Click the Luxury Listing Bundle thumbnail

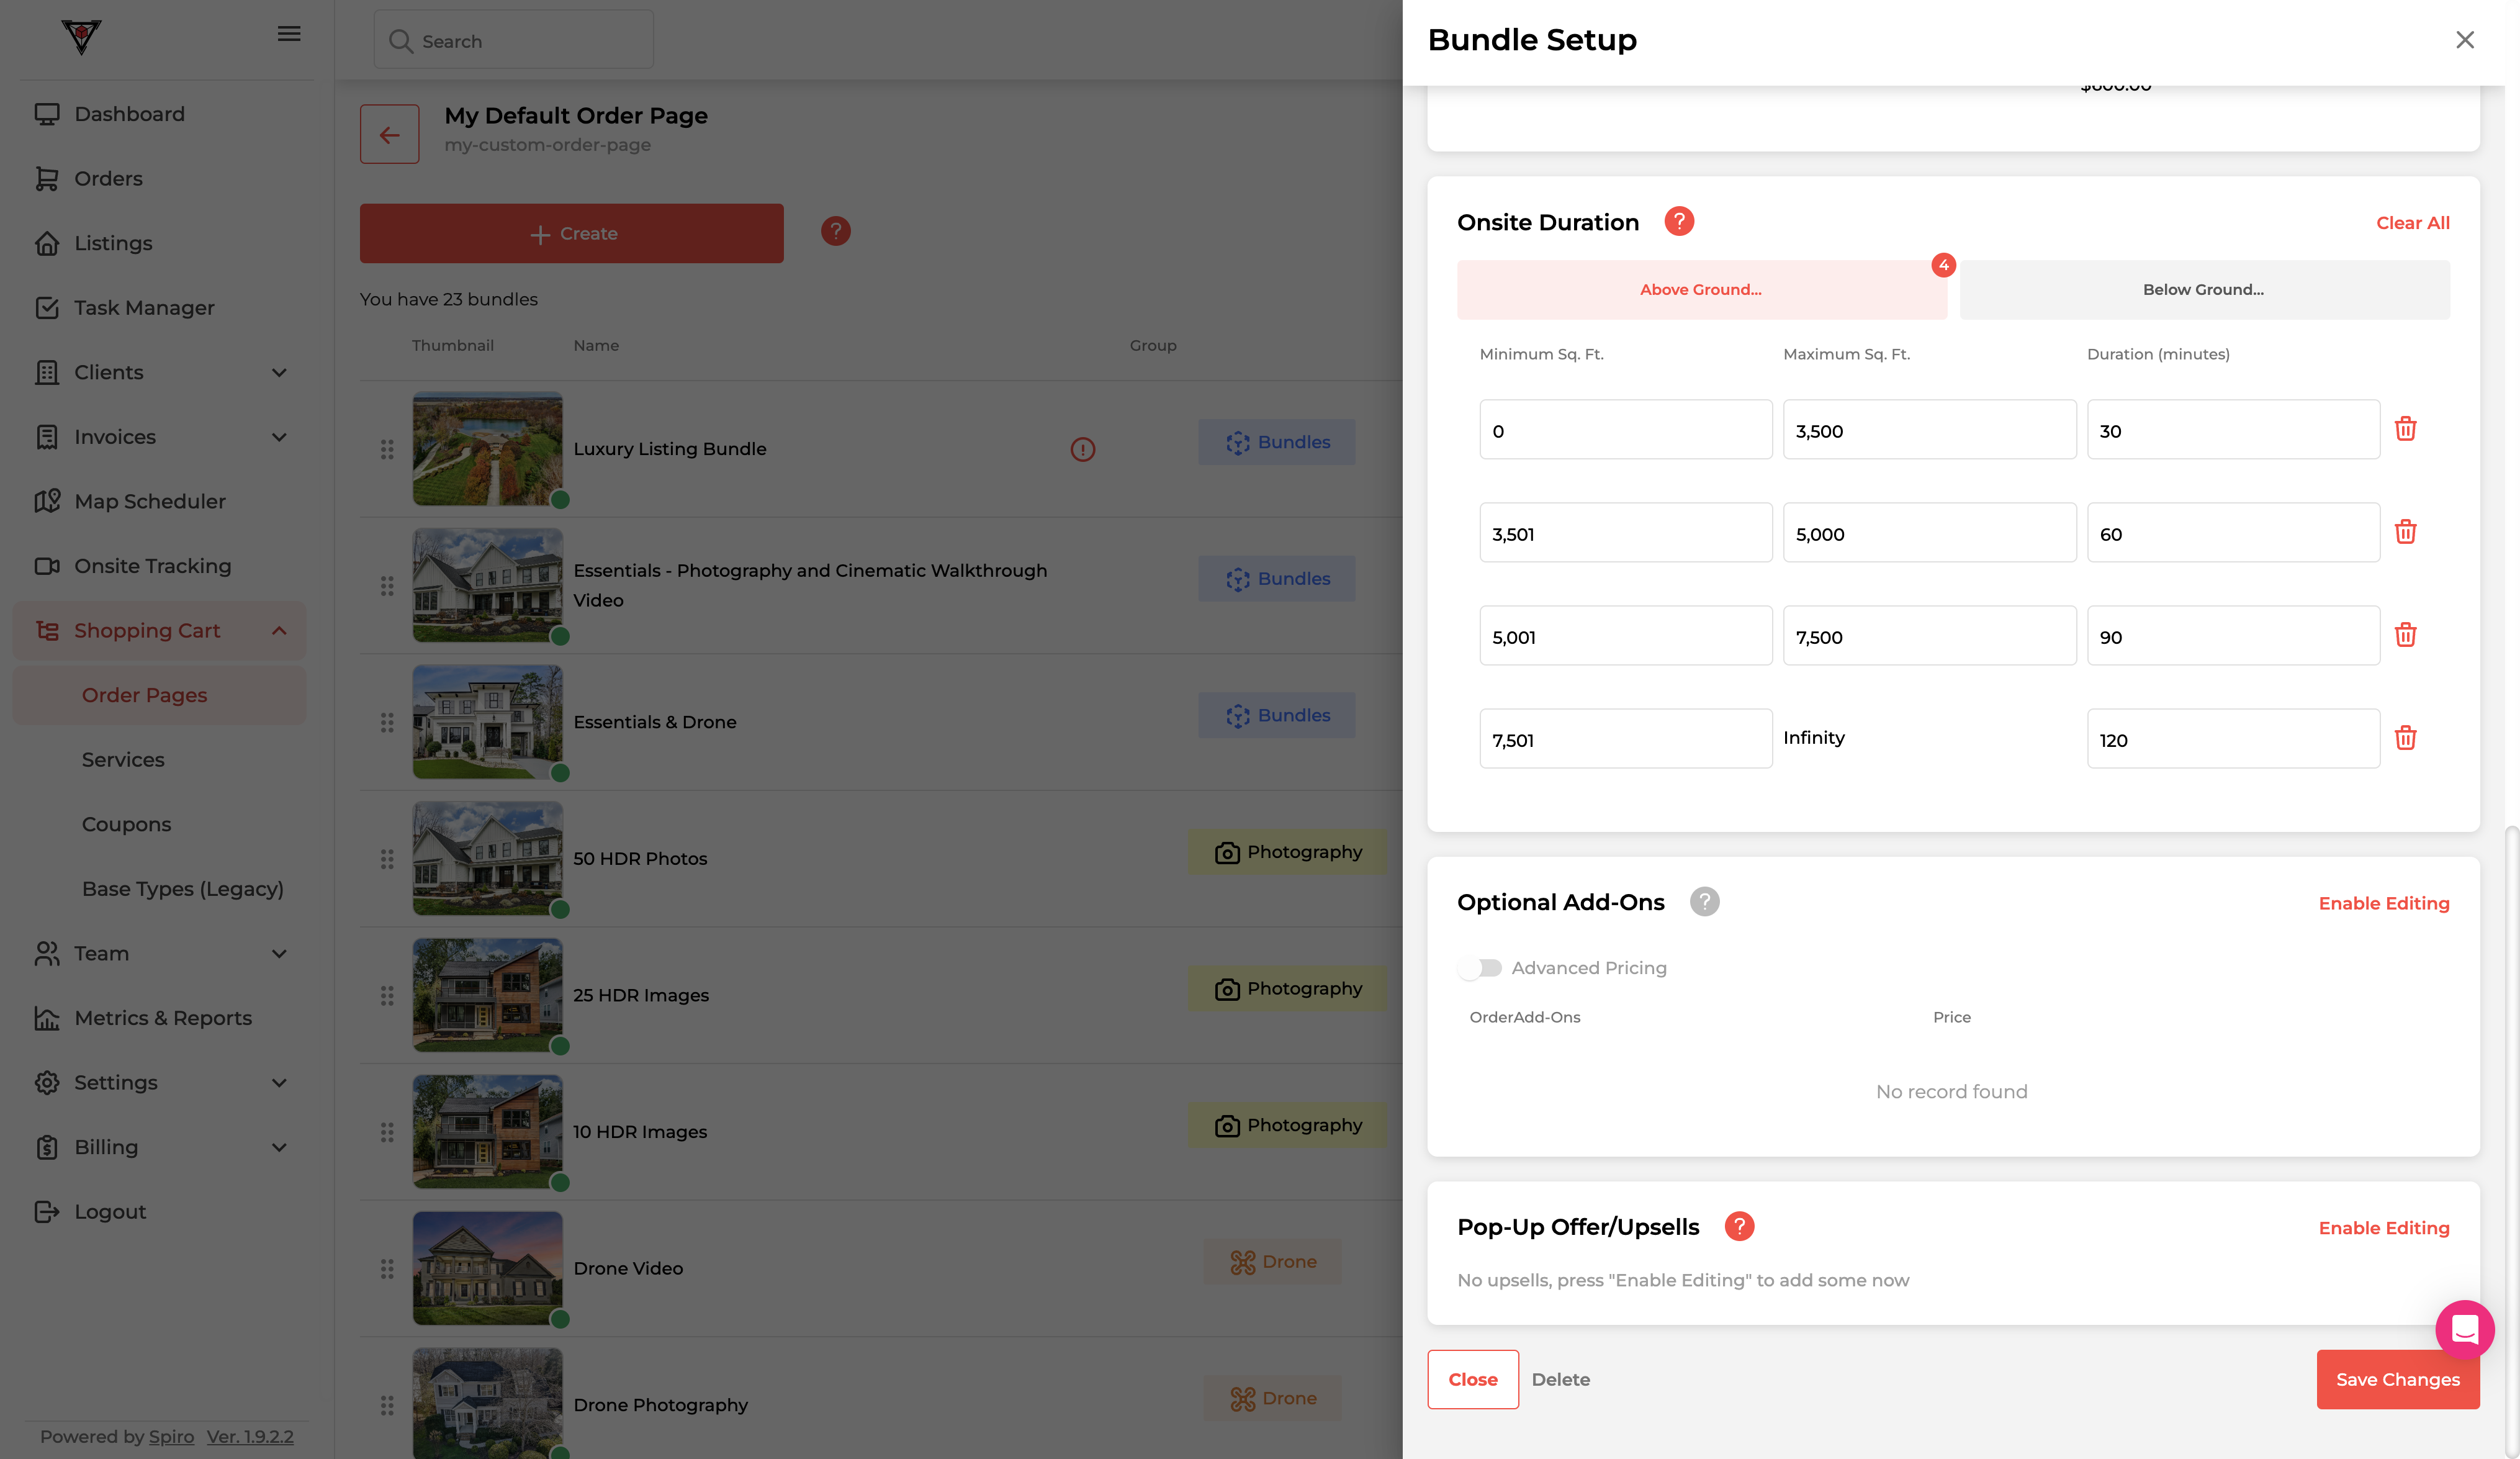[487, 448]
